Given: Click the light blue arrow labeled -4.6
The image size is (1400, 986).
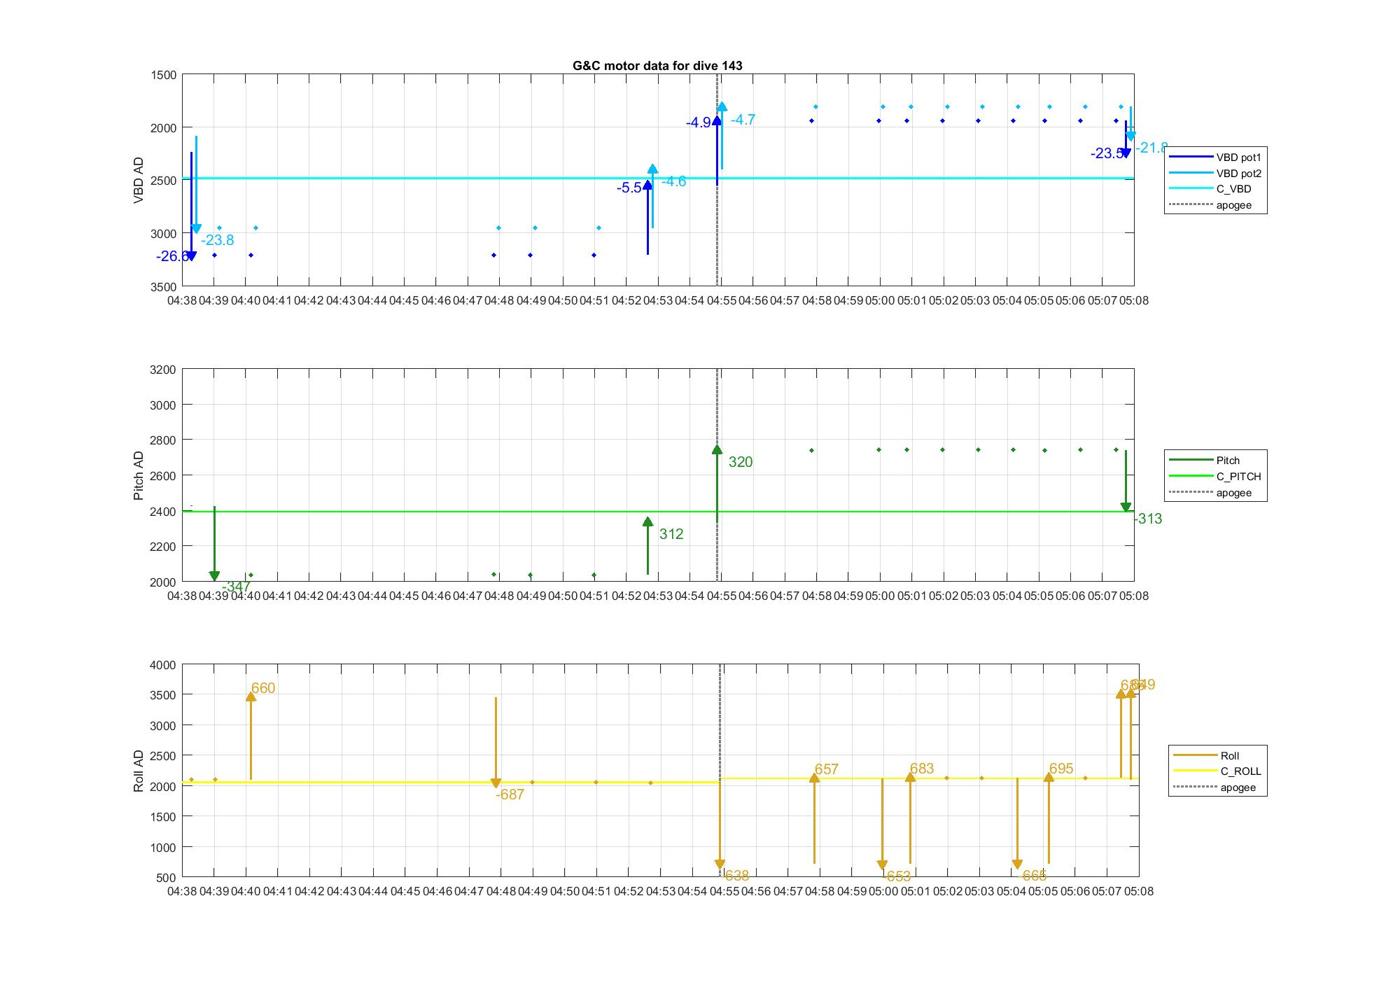Looking at the screenshot, I should click(x=653, y=197).
